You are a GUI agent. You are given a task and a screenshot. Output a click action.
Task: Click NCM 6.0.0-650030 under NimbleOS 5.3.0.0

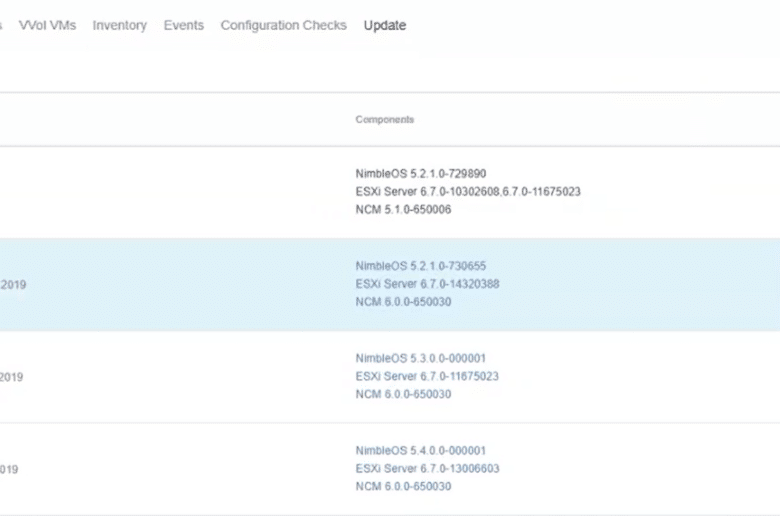(403, 394)
